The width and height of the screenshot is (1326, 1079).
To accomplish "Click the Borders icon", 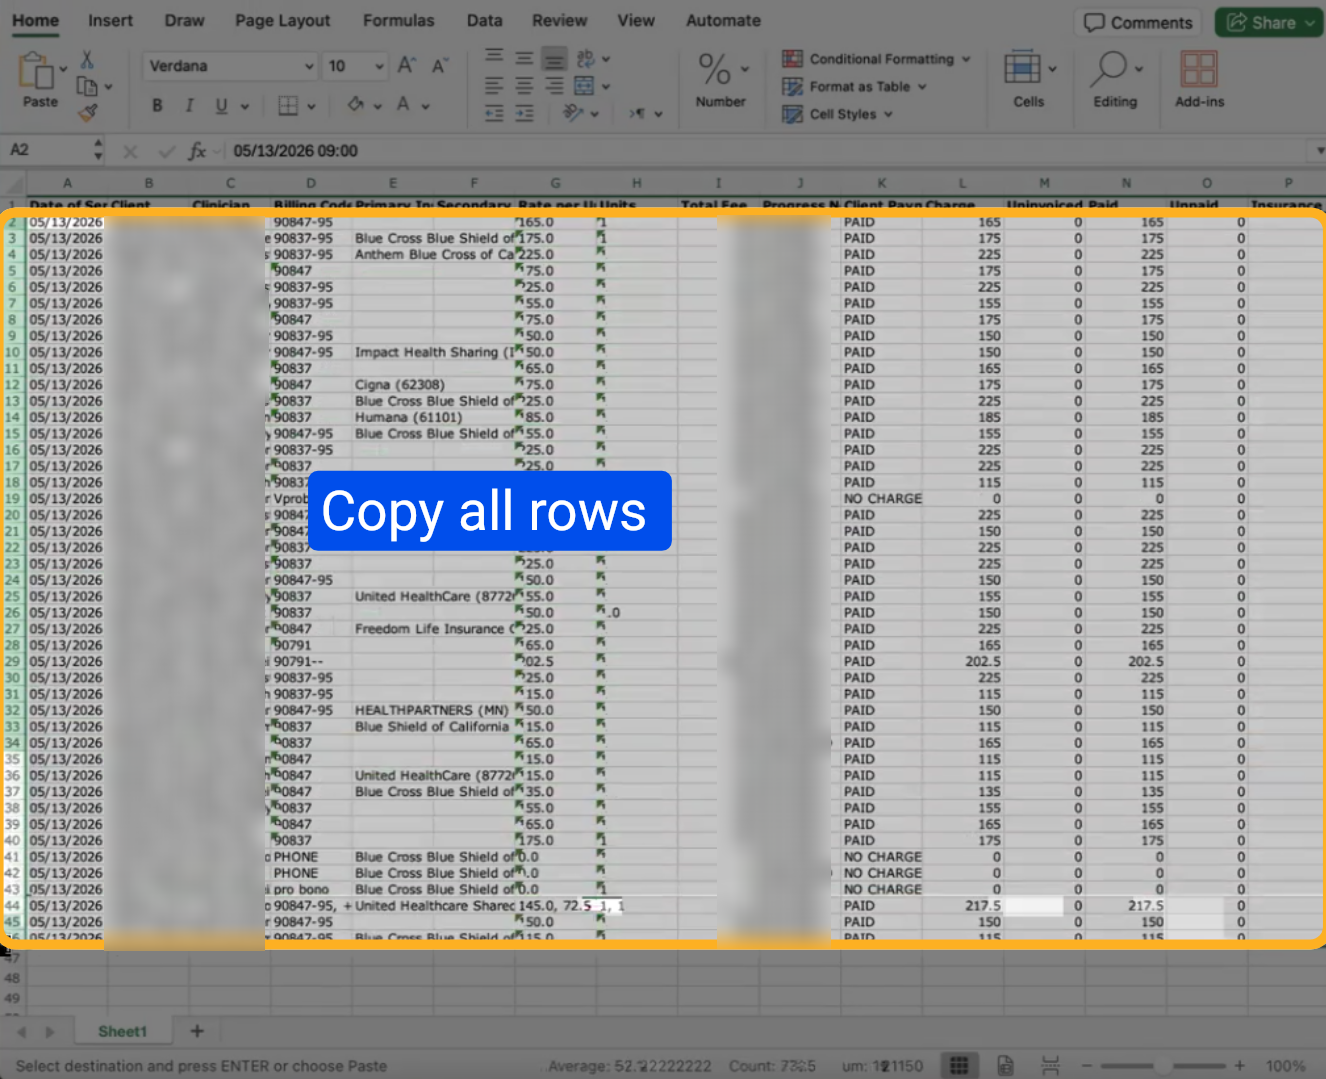I will [x=288, y=105].
